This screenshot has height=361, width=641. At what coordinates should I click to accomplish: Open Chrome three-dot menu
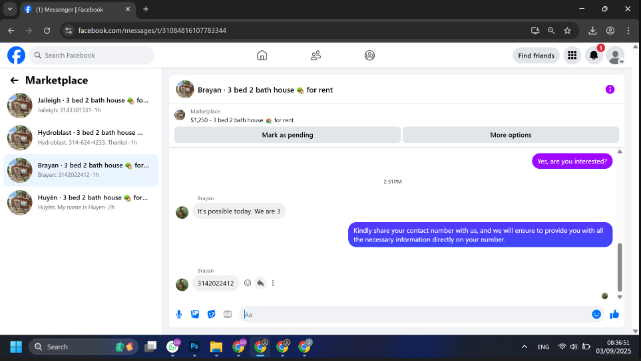pos(628,31)
